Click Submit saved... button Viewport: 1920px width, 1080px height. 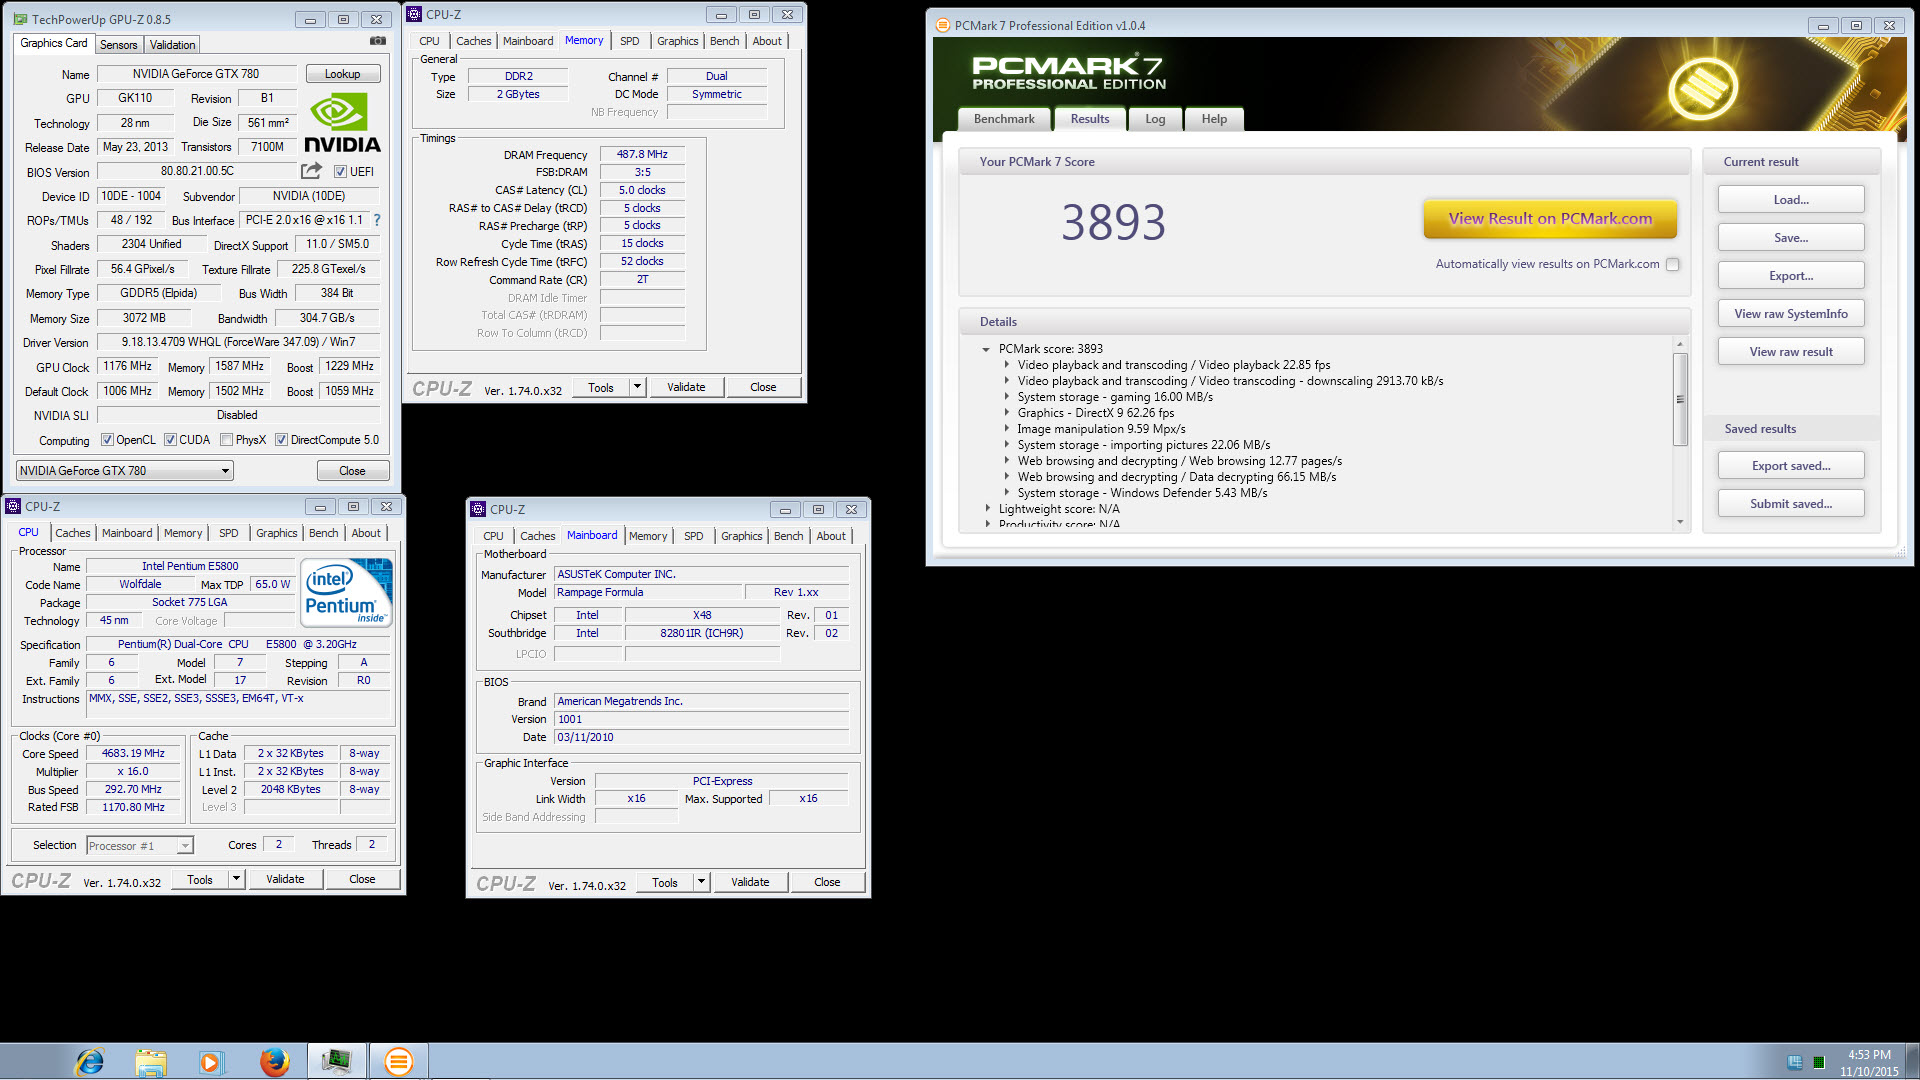pos(1791,504)
